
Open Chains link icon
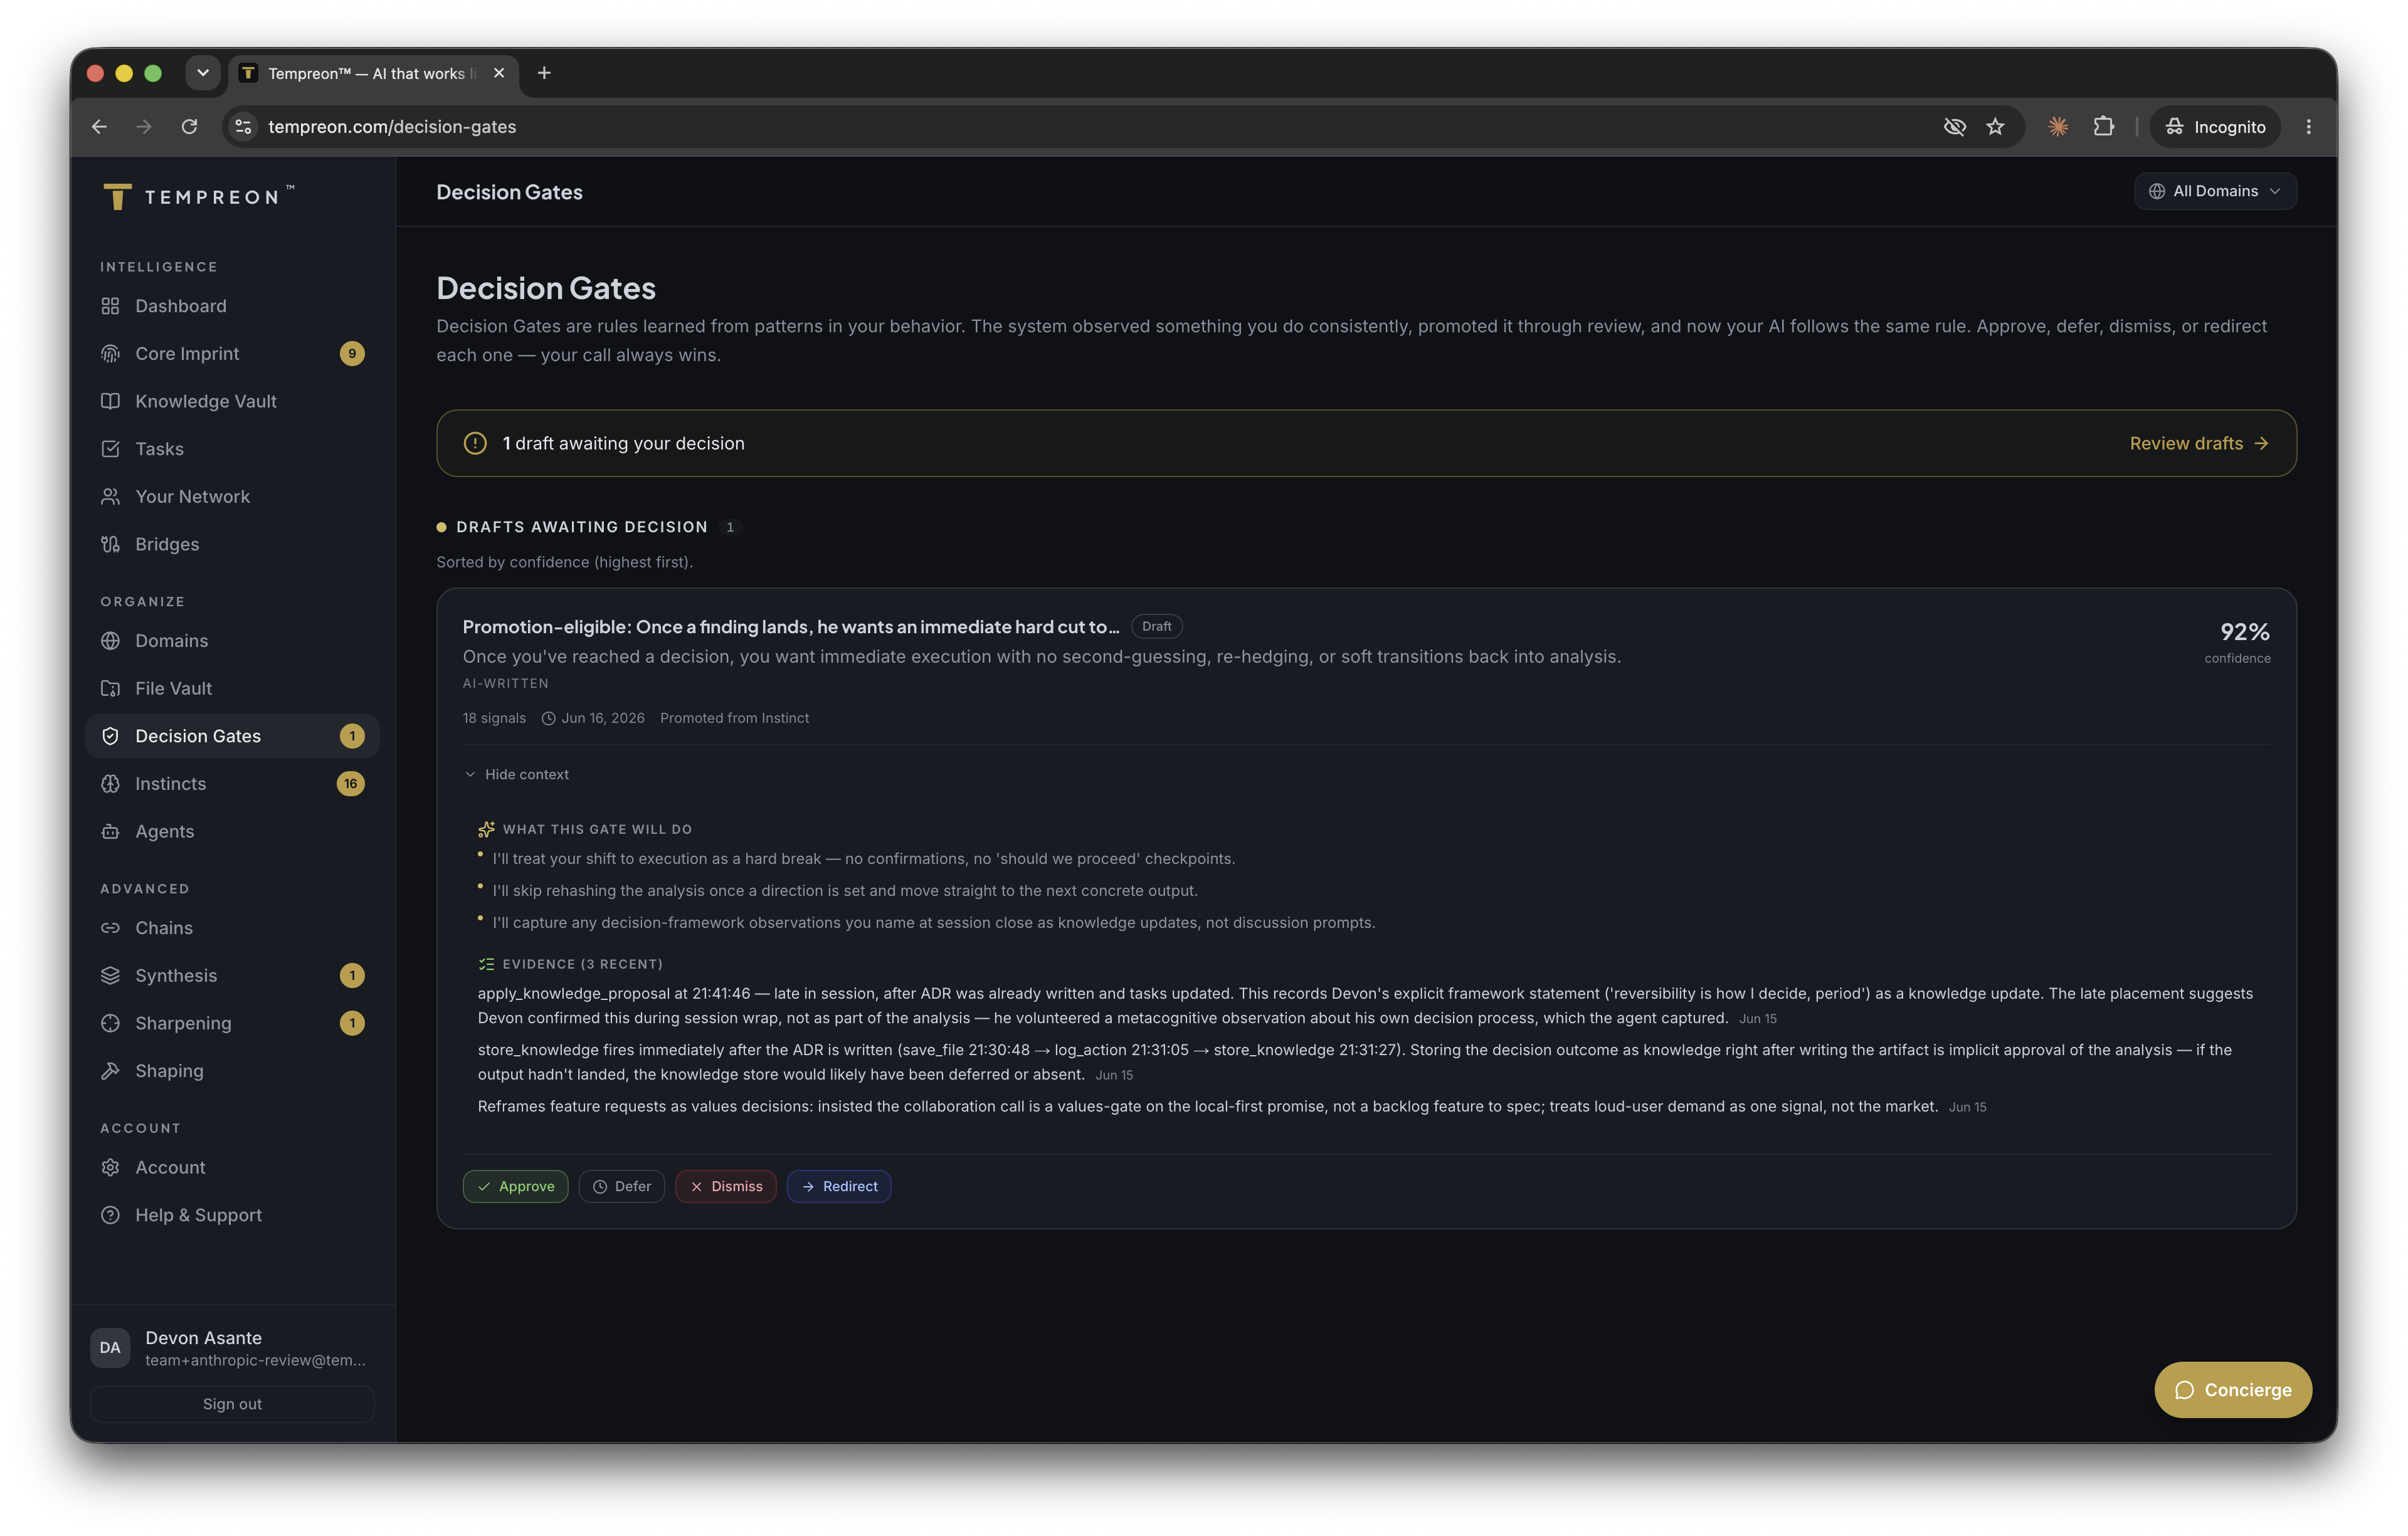point(110,928)
